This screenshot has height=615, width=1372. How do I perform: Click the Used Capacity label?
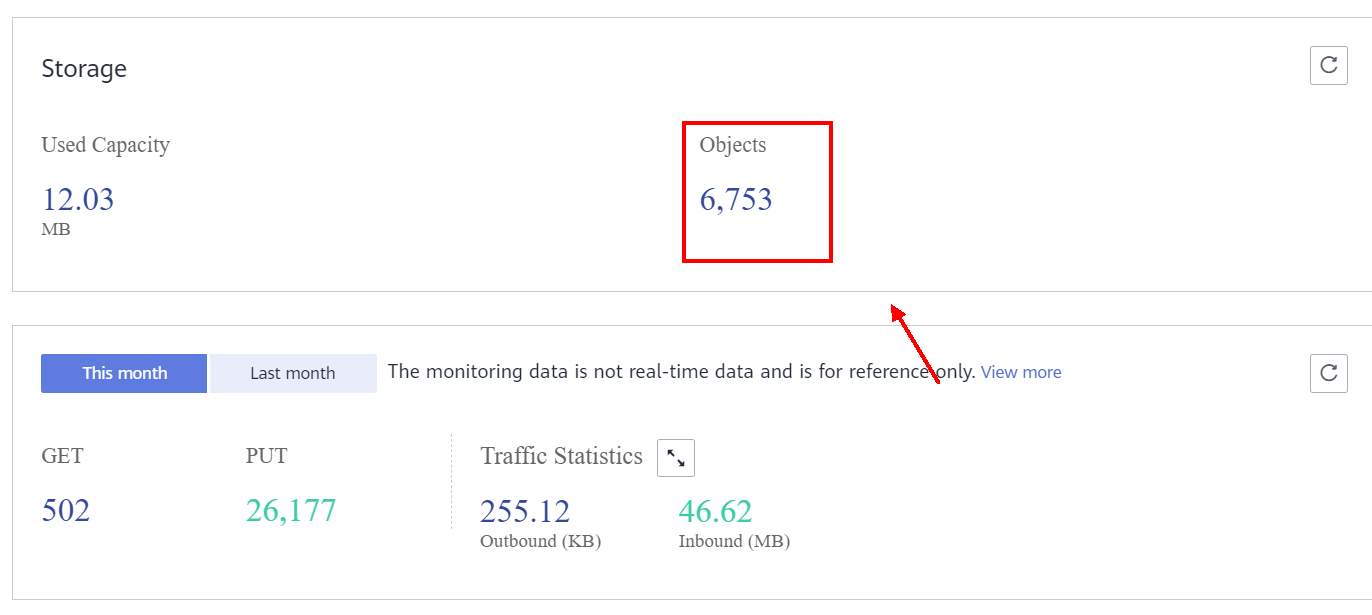coord(105,145)
